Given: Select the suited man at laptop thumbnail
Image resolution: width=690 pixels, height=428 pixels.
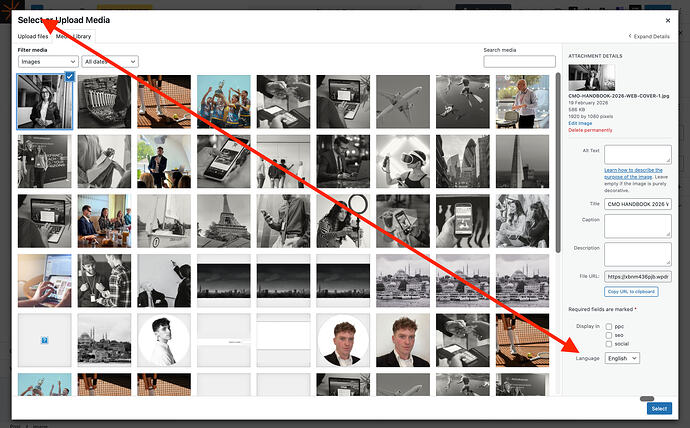Looking at the screenshot, I should [343, 161].
